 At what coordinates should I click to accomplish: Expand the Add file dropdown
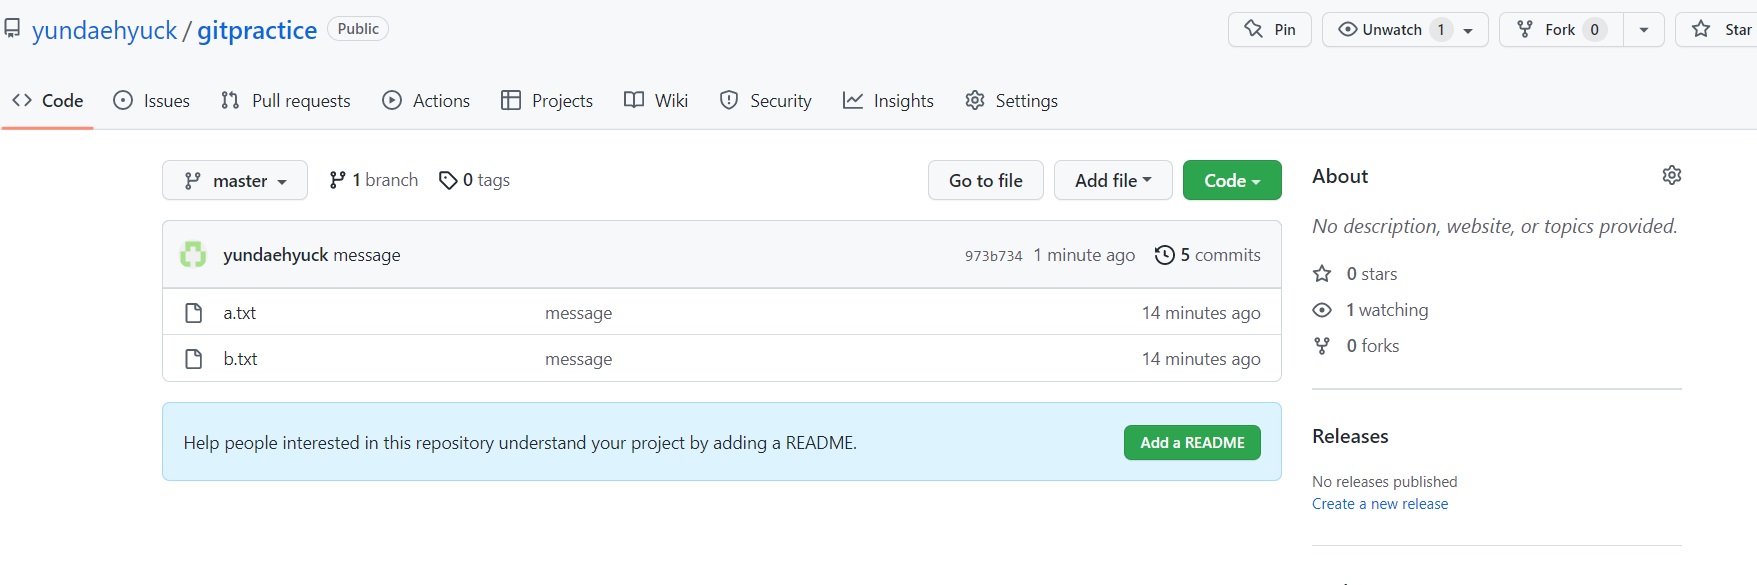[1113, 180]
